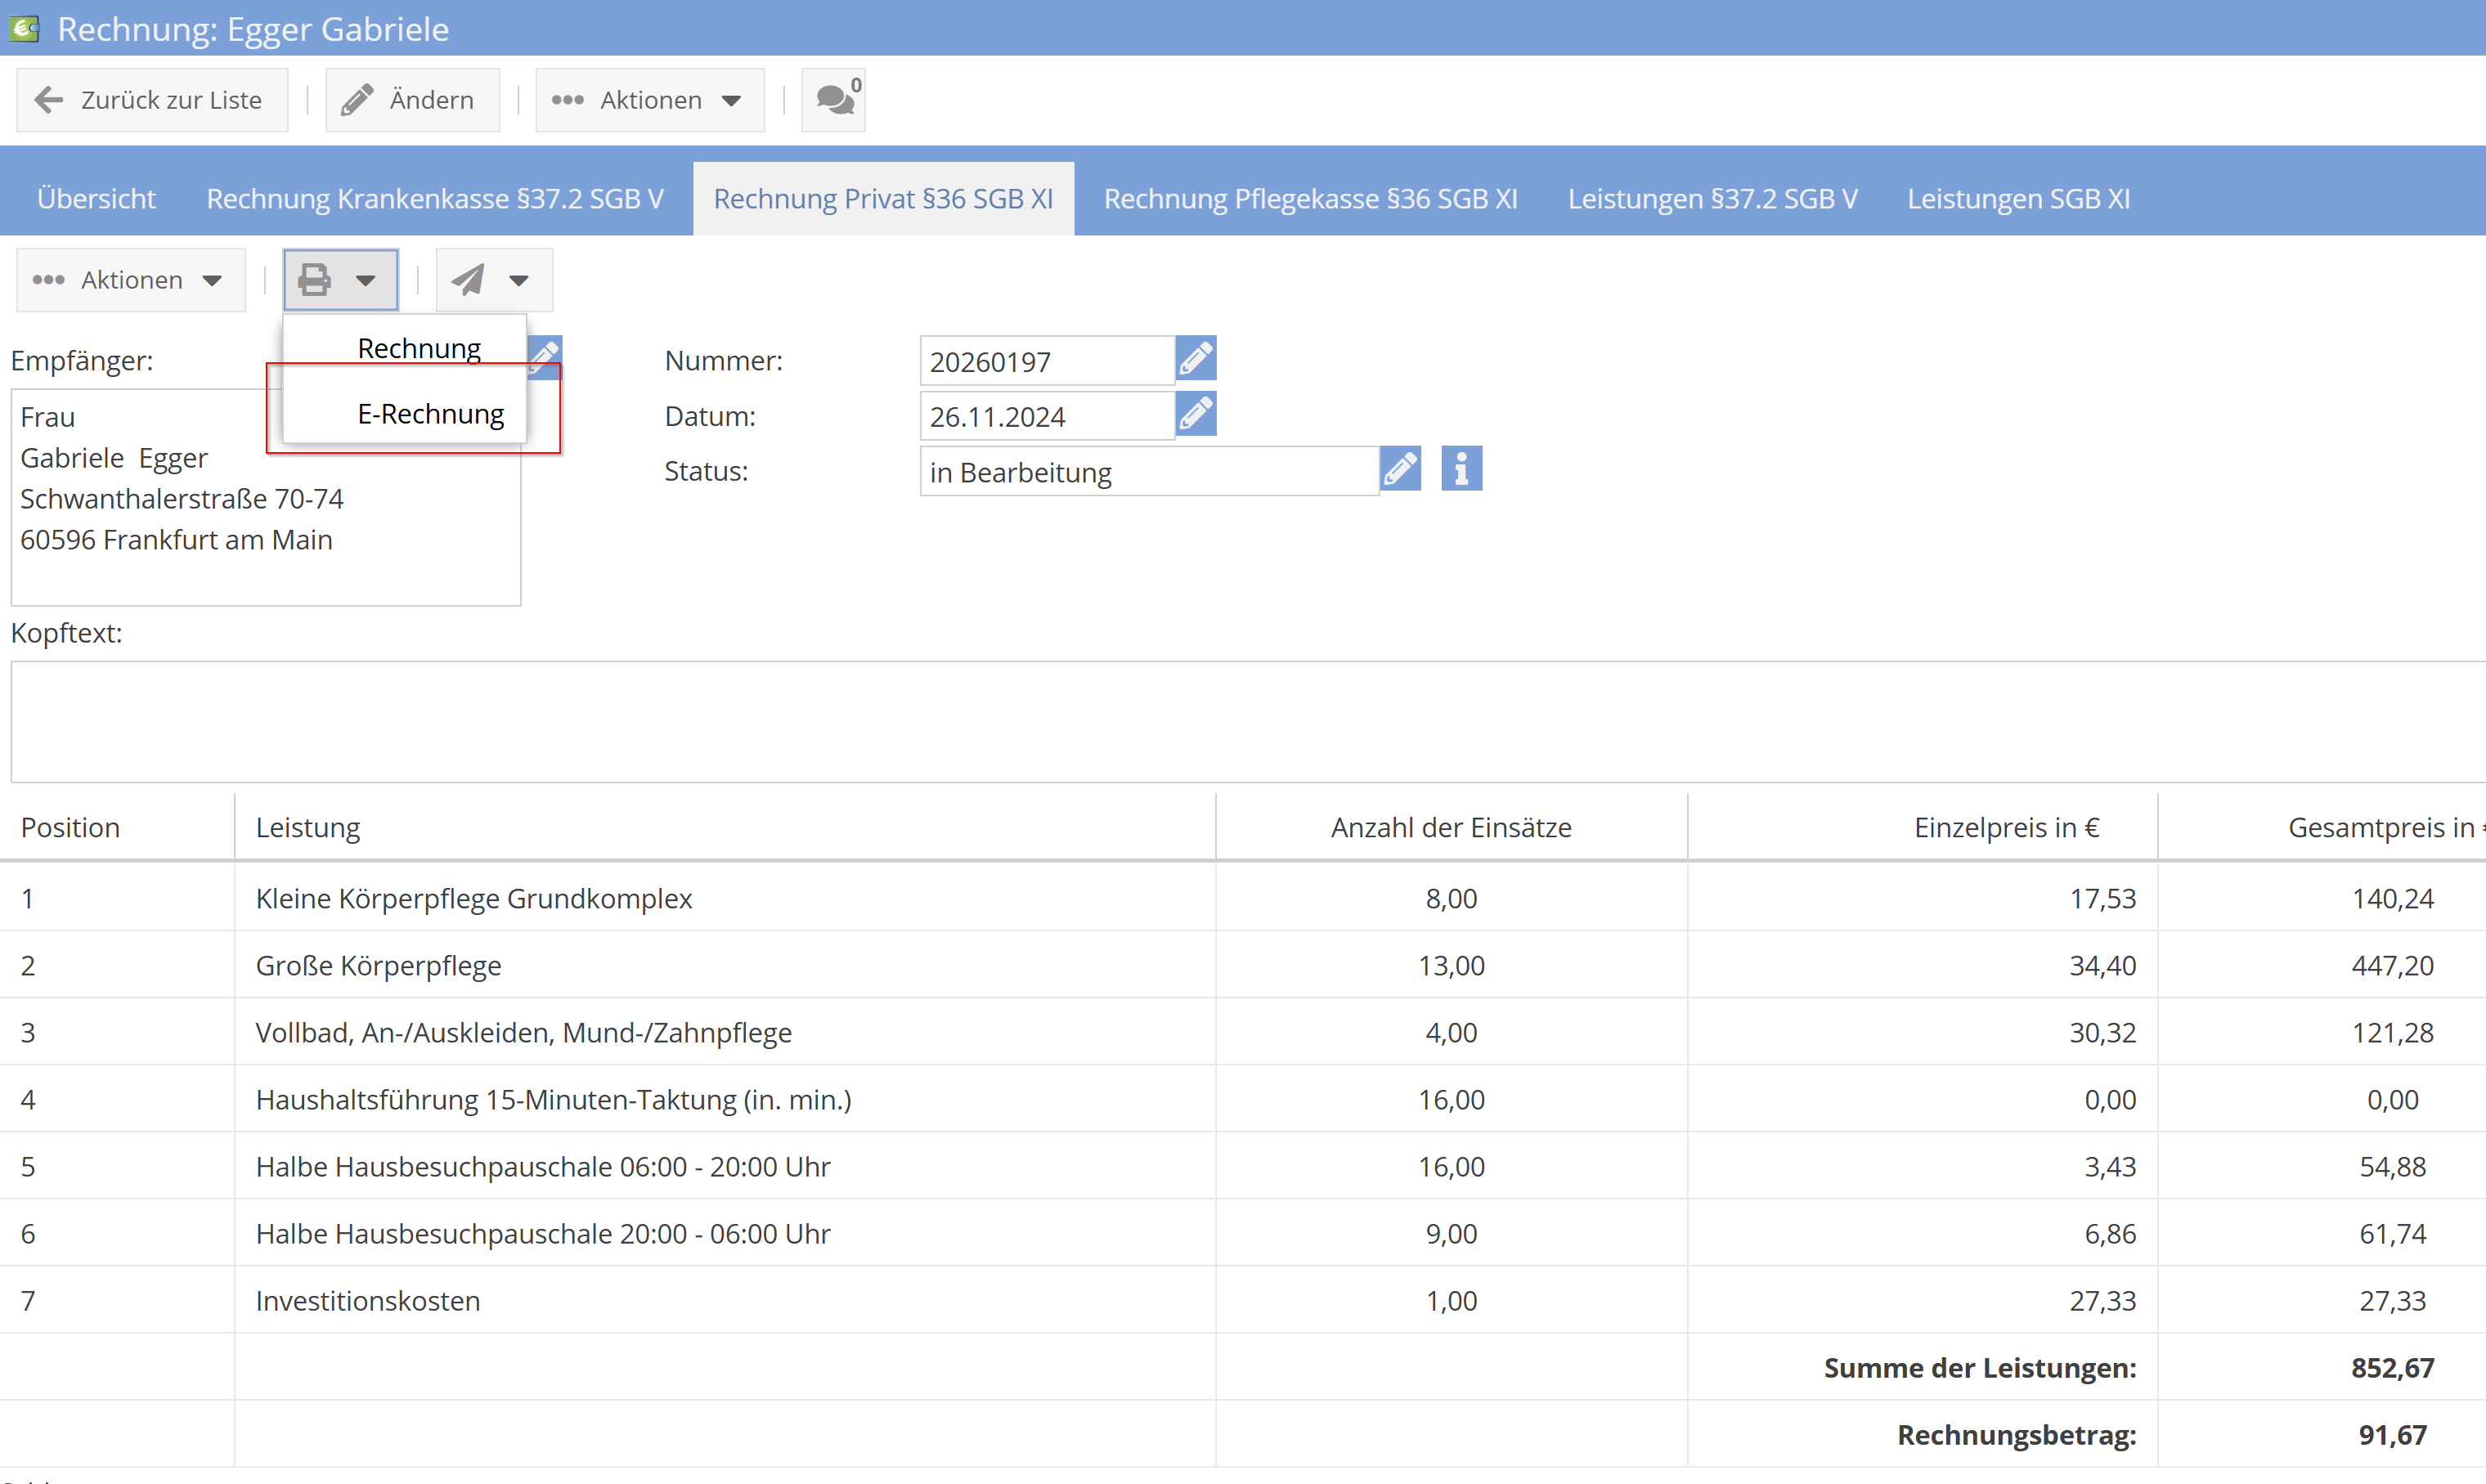This screenshot has height=1484, width=2486.
Task: Open the Aktionen dropdown in the tab toolbar
Action: 130,280
